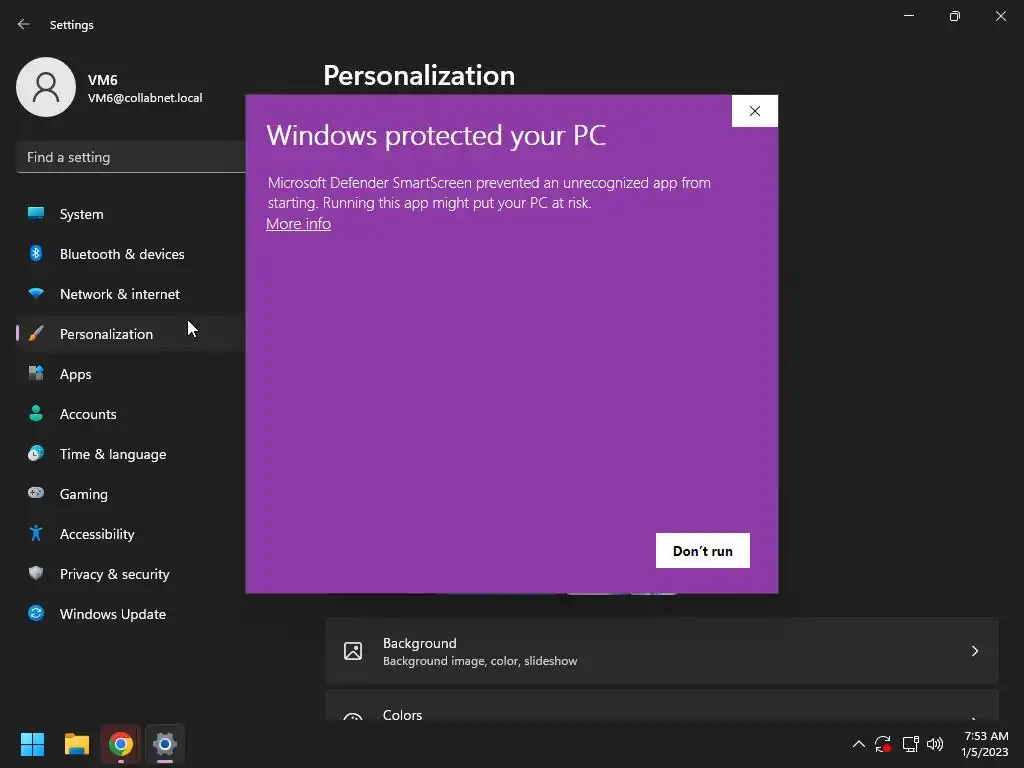1024x768 pixels.
Task: Focus the Find a setting search box
Action: tap(131, 157)
